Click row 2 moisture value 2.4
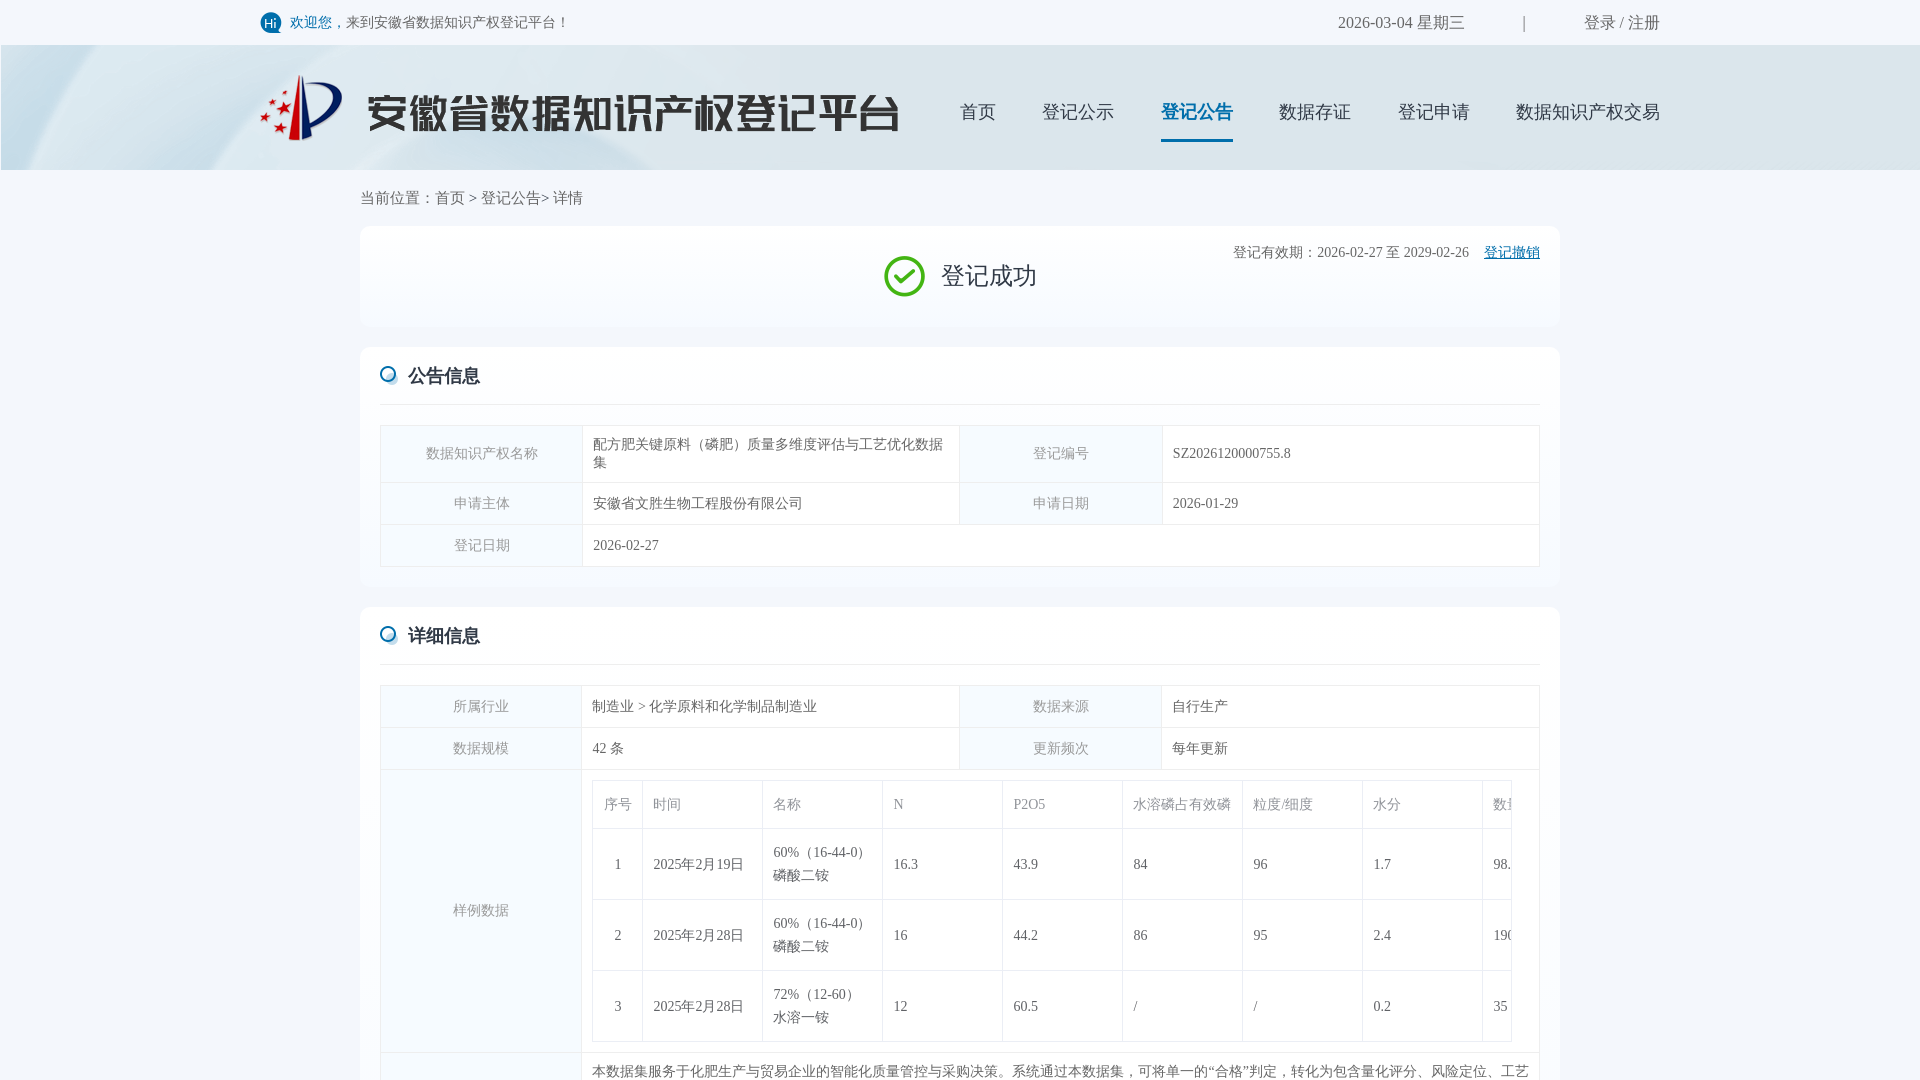This screenshot has height=1080, width=1920. point(1381,936)
